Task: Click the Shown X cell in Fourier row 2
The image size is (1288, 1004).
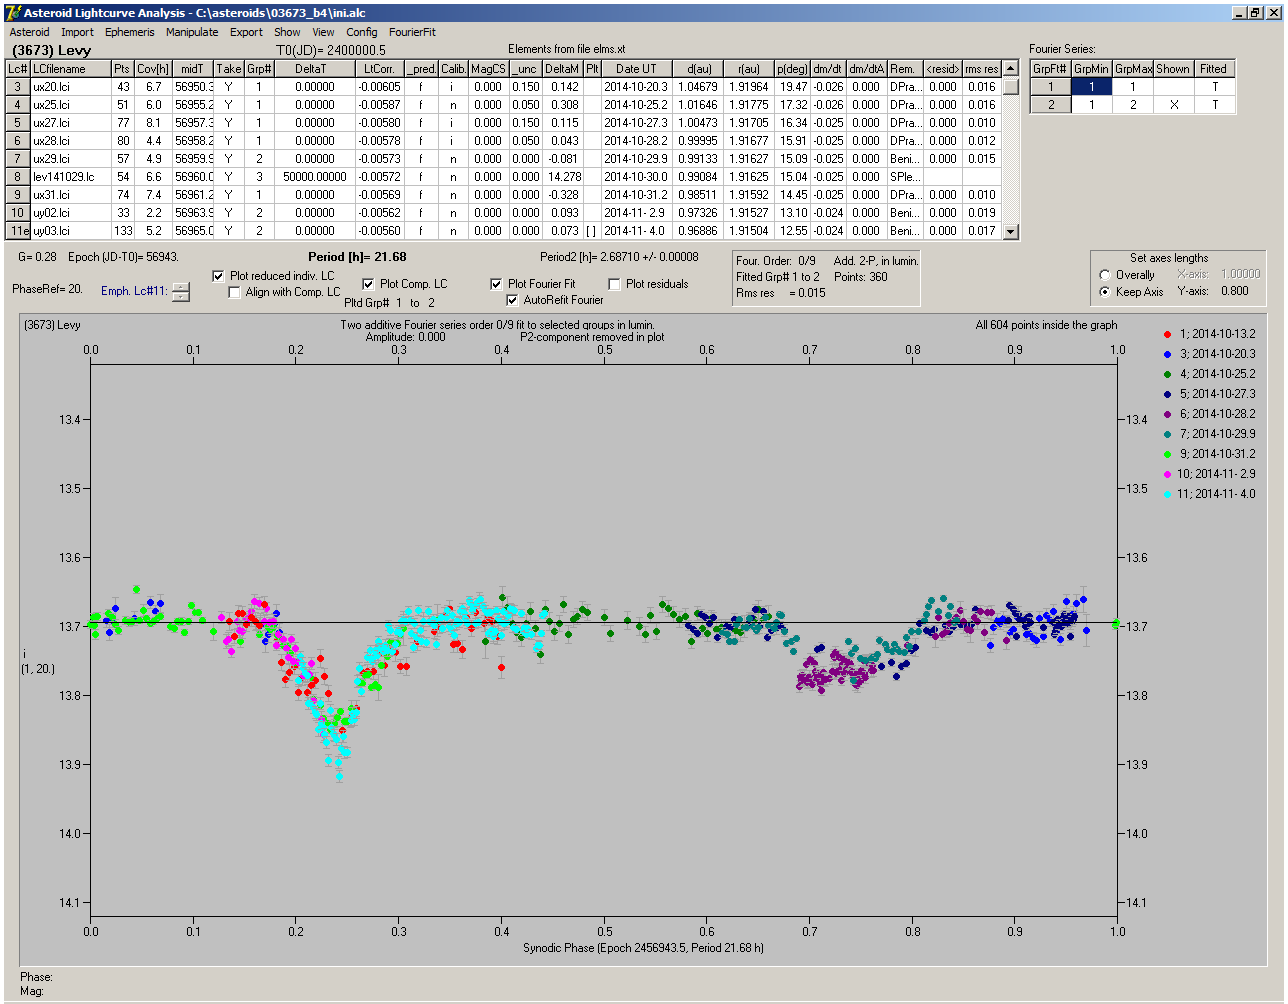Action: pyautogui.click(x=1173, y=105)
